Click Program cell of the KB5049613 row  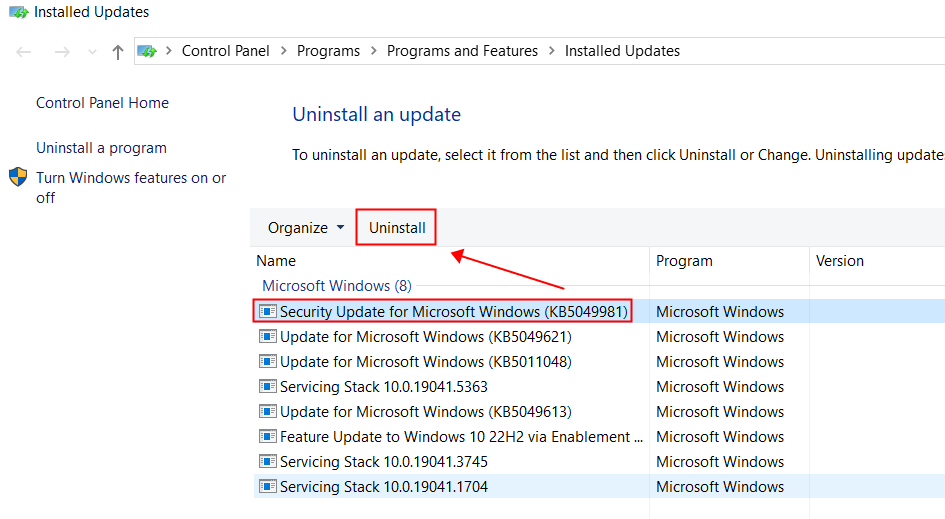720,412
